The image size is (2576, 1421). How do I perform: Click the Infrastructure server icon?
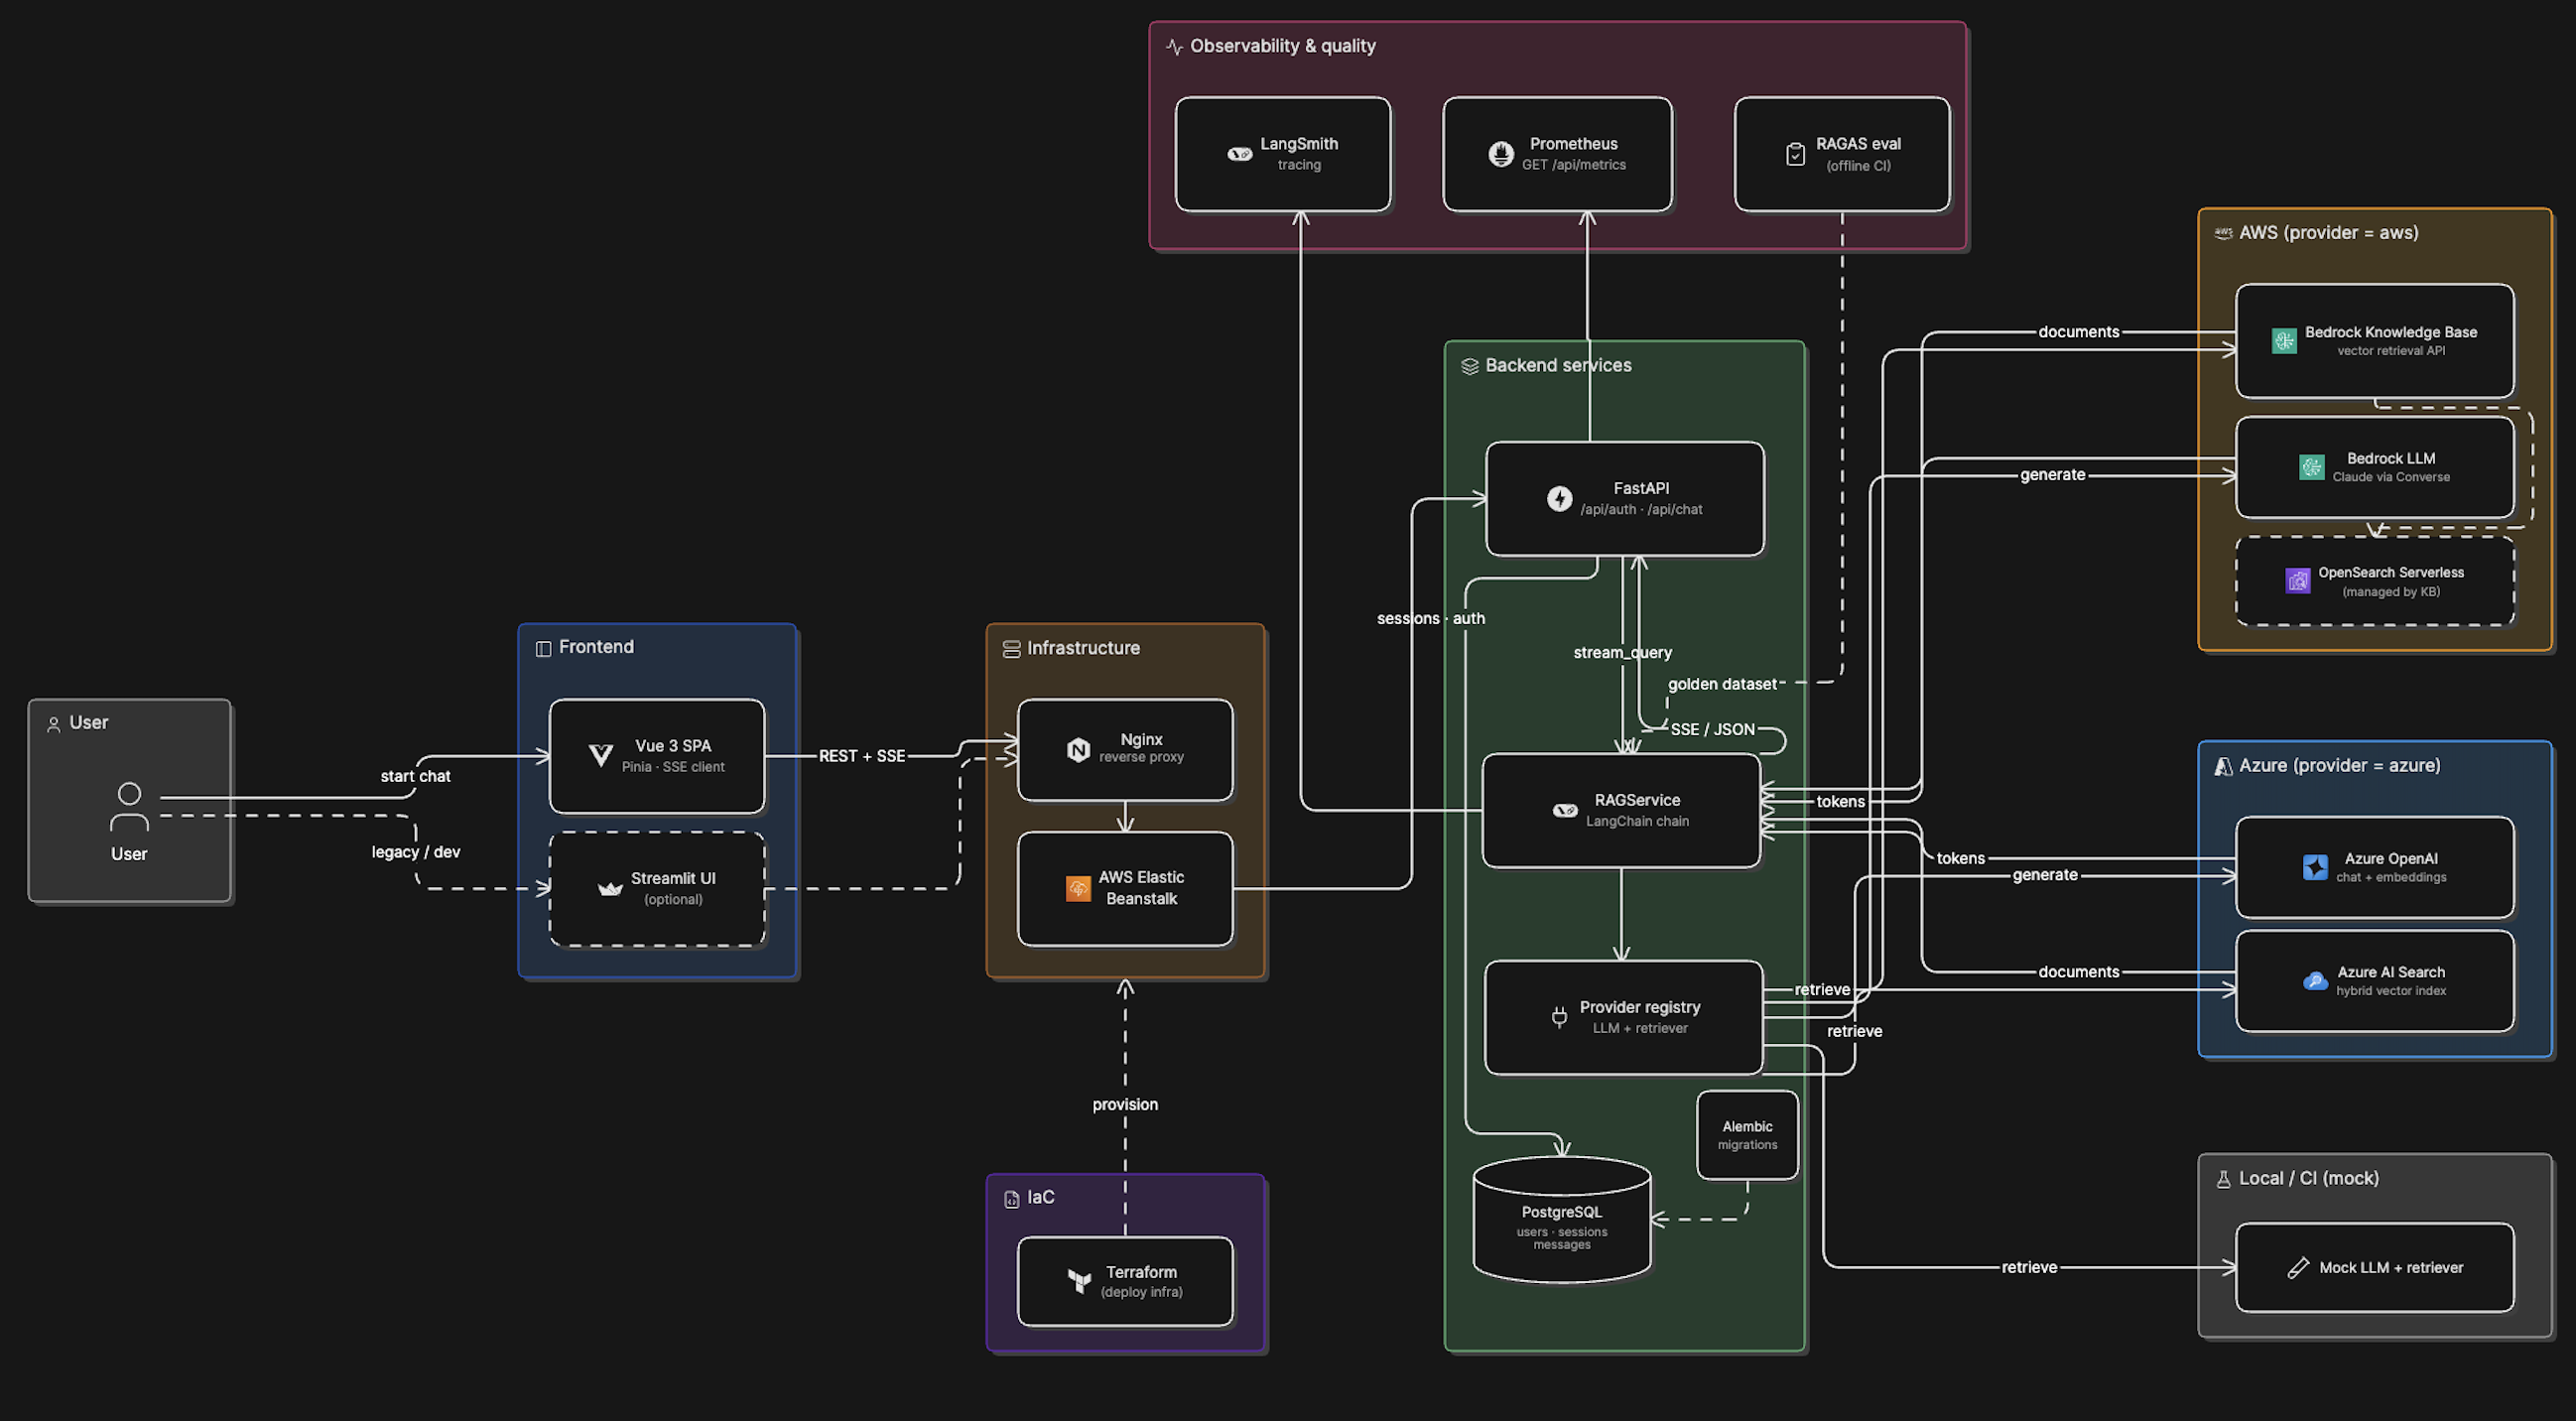click(1011, 649)
